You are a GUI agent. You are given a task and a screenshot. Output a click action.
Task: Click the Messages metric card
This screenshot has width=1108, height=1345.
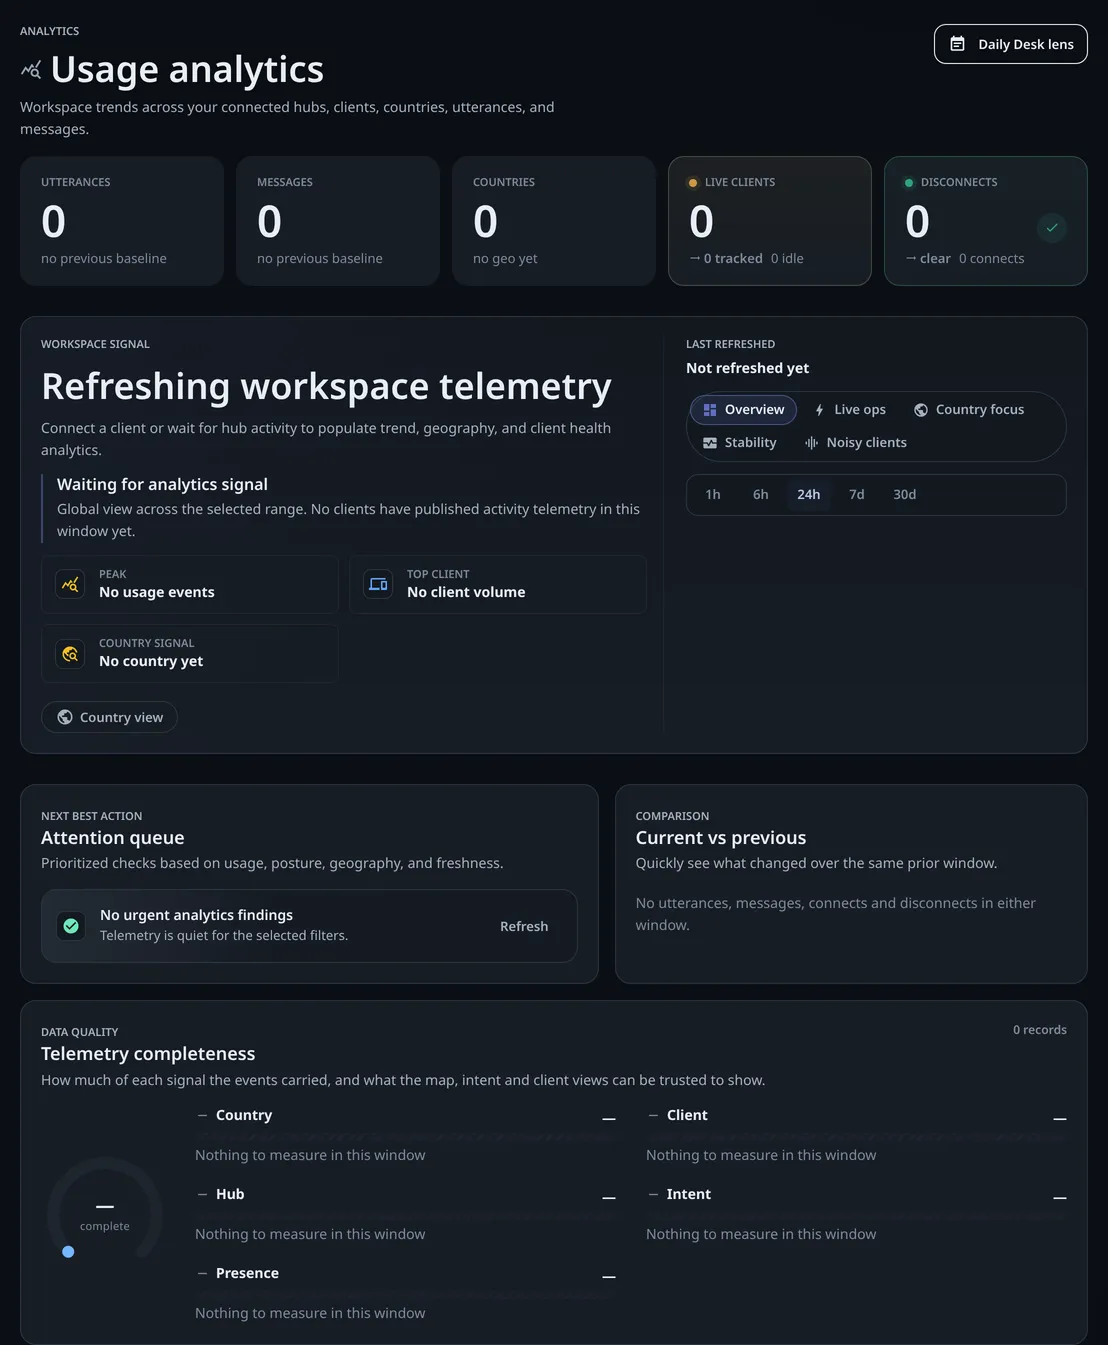(x=338, y=221)
